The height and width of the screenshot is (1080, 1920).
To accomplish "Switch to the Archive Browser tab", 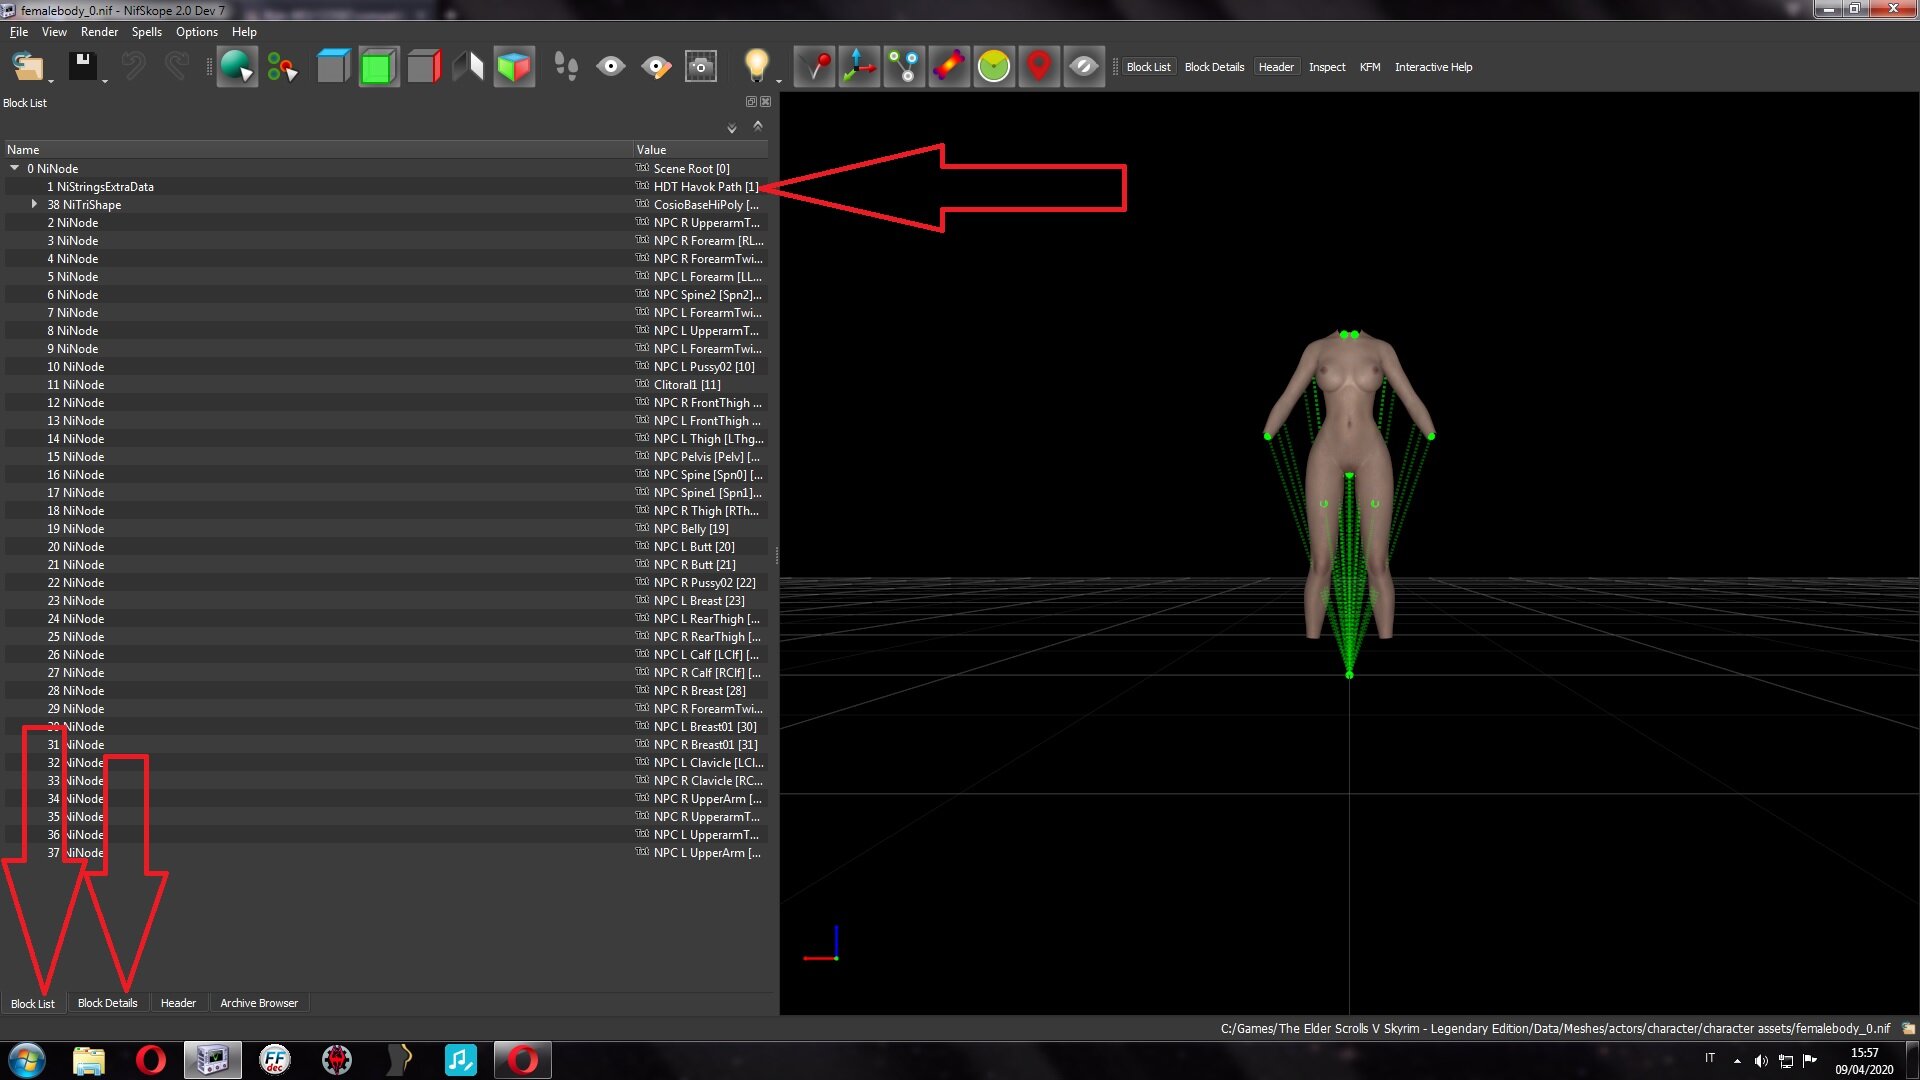I will pos(259,1003).
